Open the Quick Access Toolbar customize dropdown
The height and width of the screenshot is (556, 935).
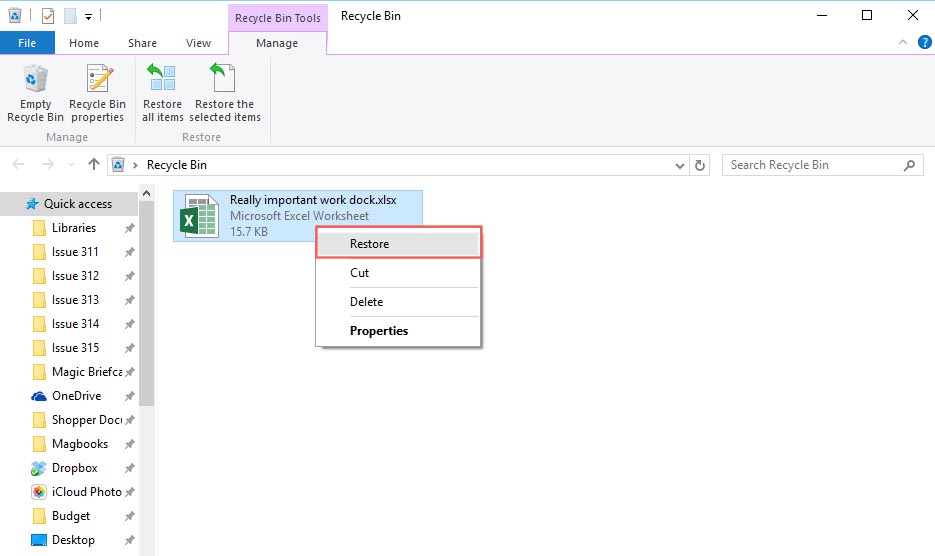(x=88, y=16)
